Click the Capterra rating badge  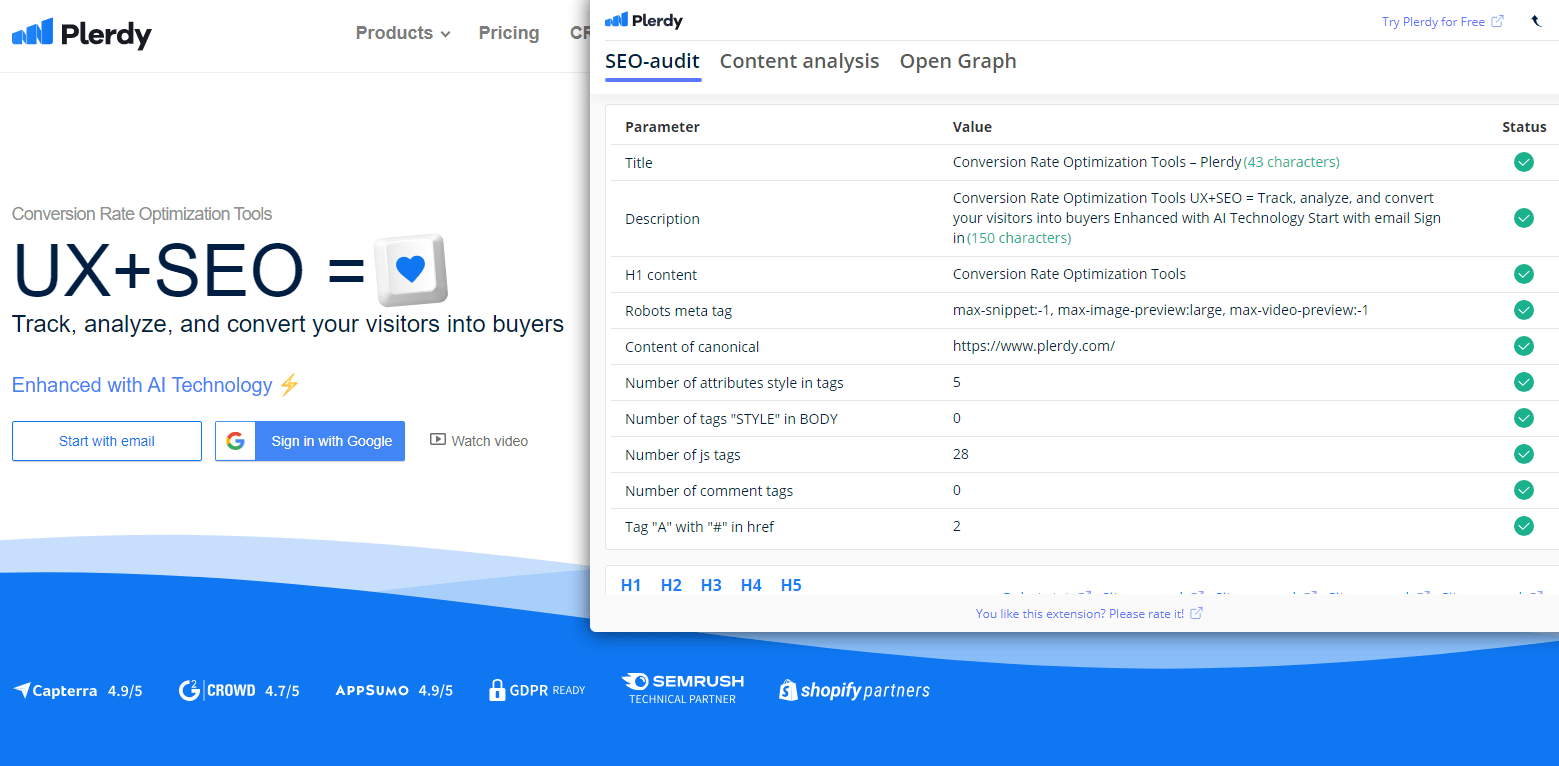(78, 691)
